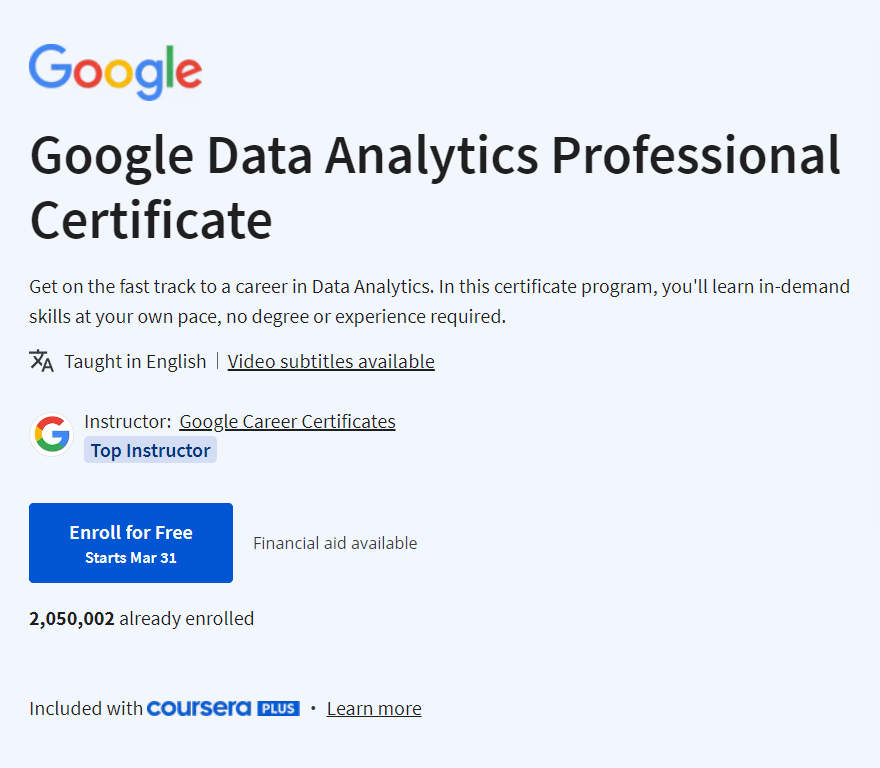Open the Video subtitles available link
This screenshot has height=768, width=880.
331,361
